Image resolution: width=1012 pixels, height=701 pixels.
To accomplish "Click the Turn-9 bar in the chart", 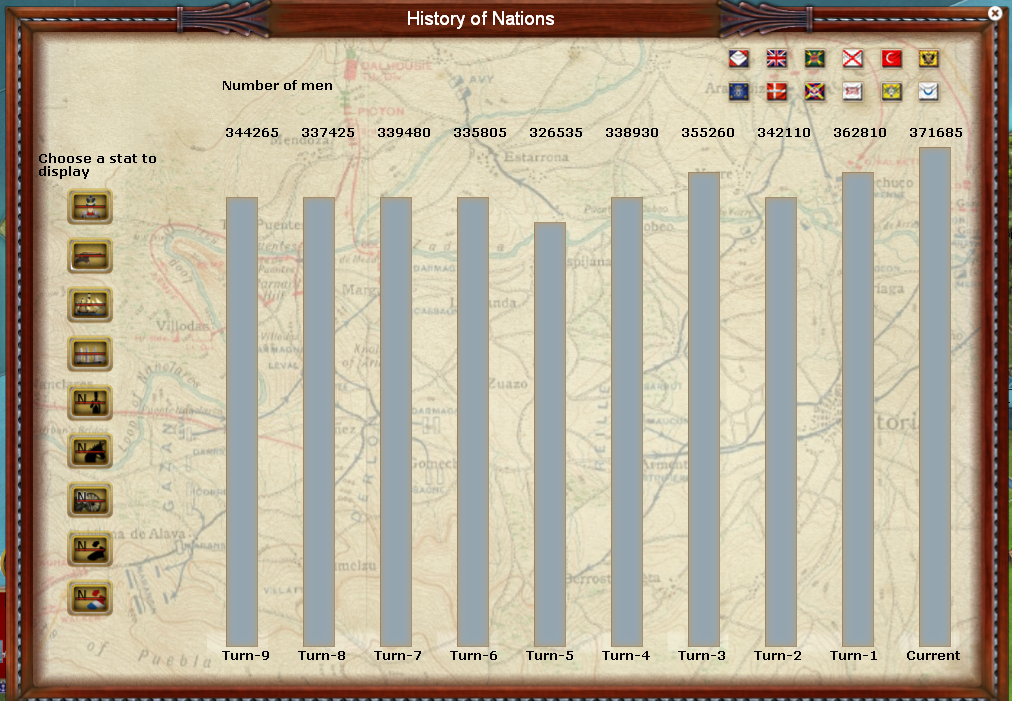I will tap(242, 422).
